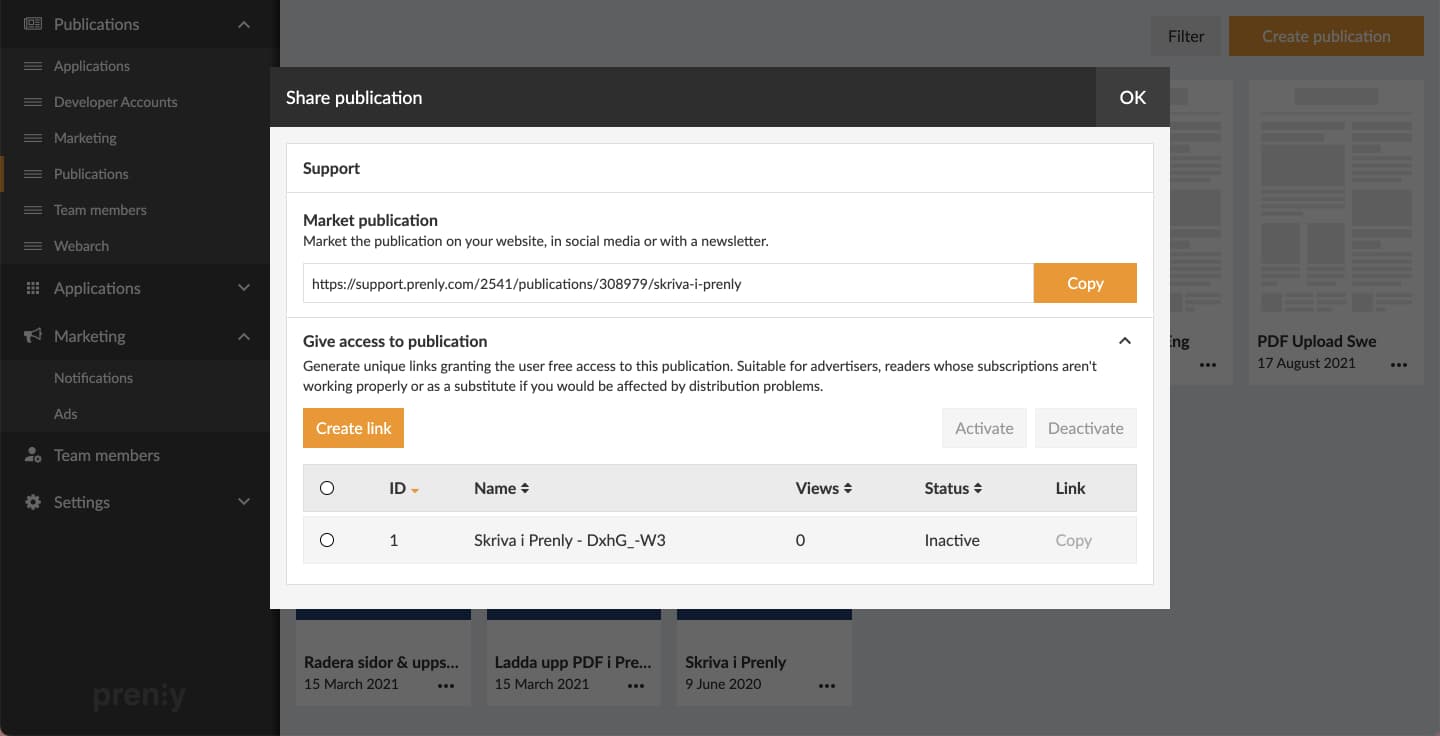Collapse the Marketing section in the sidebar
The image size is (1440, 736).
pos(244,335)
